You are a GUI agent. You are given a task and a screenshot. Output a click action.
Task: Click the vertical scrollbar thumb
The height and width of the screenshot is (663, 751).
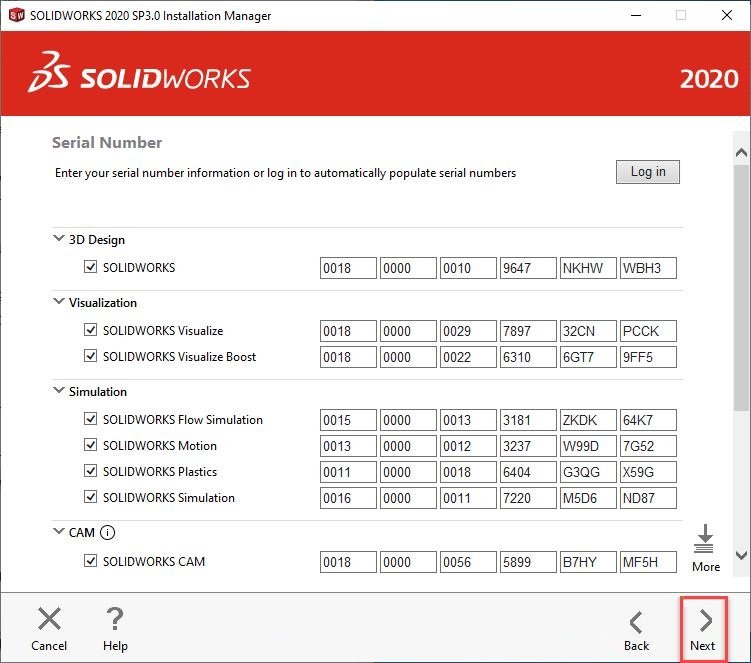click(741, 287)
